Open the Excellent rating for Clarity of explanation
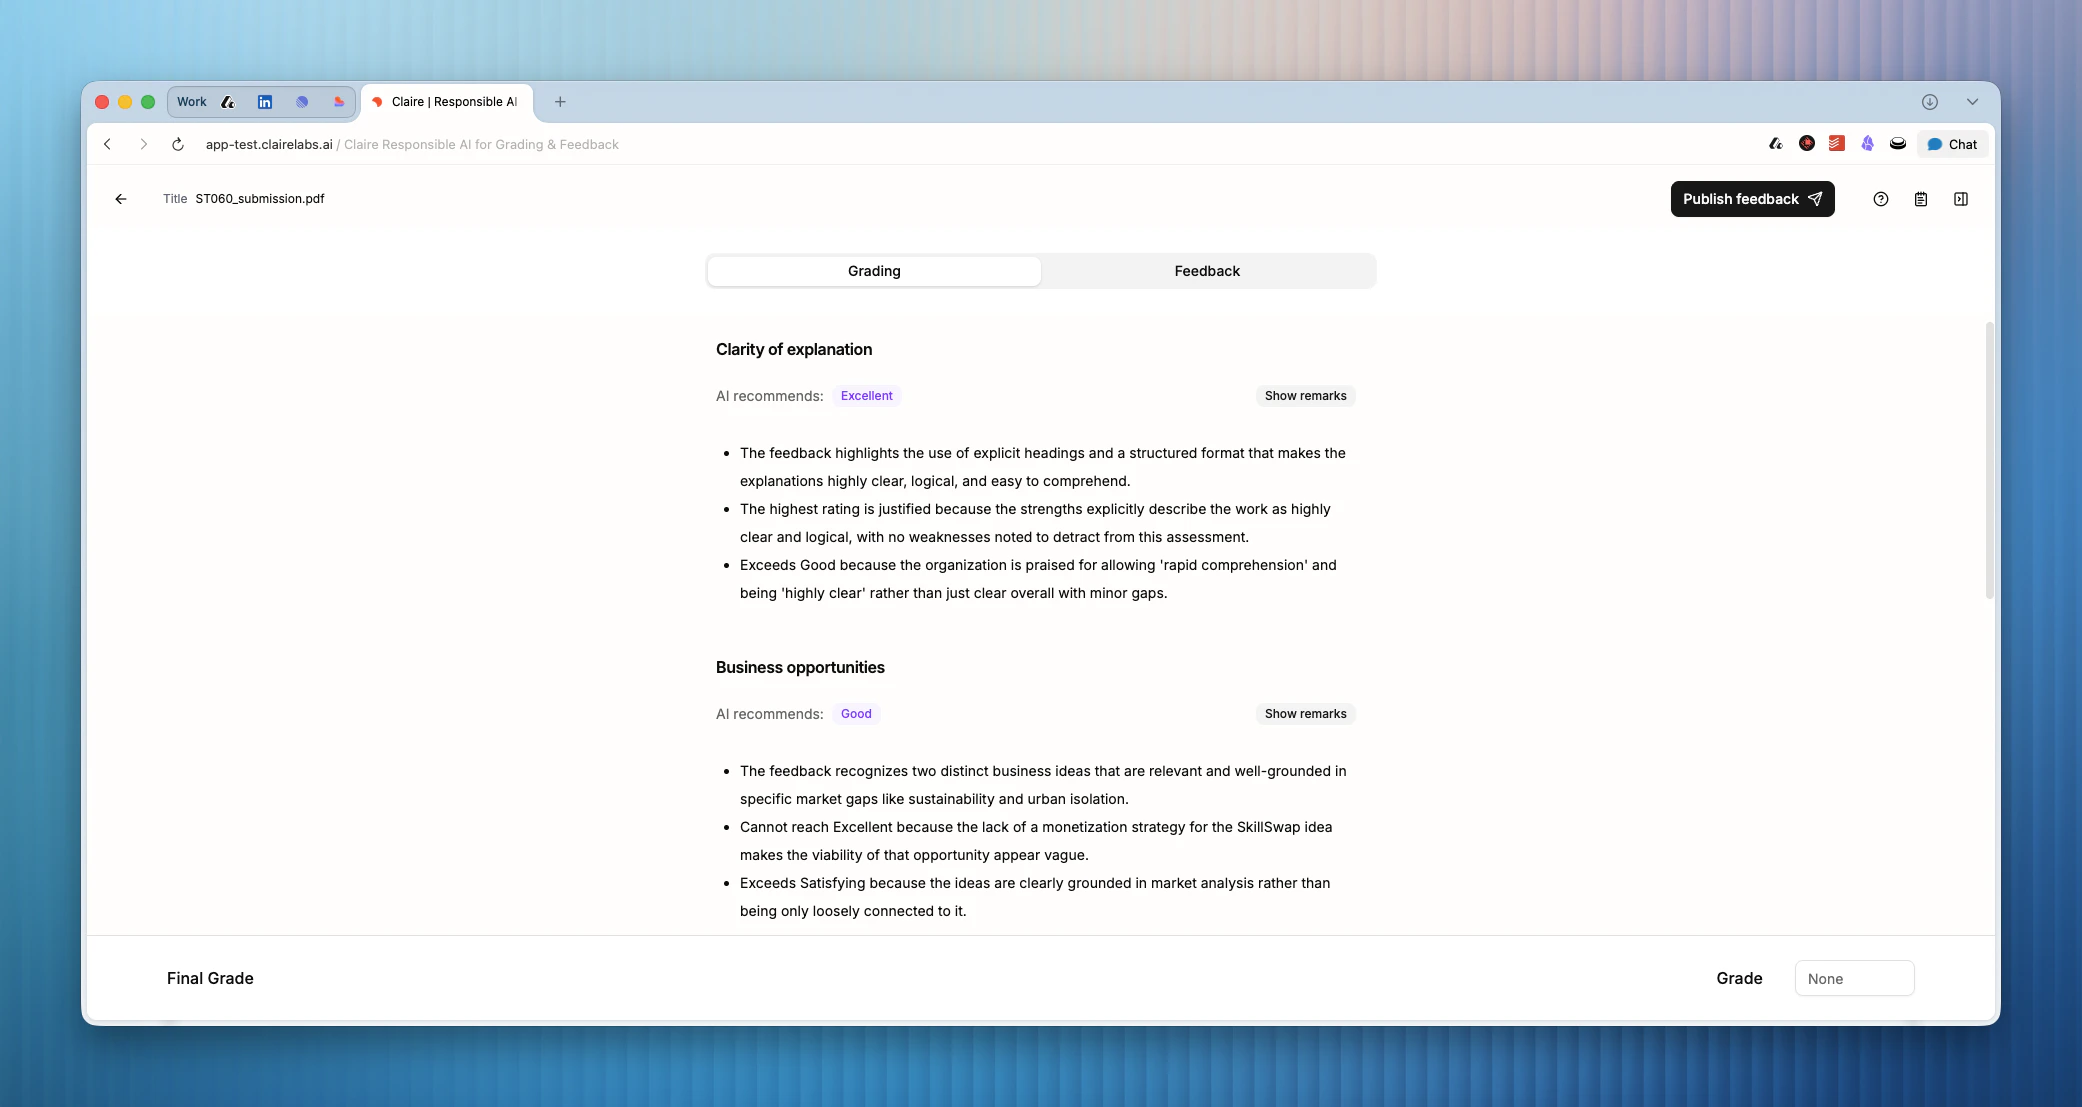 [x=866, y=396]
